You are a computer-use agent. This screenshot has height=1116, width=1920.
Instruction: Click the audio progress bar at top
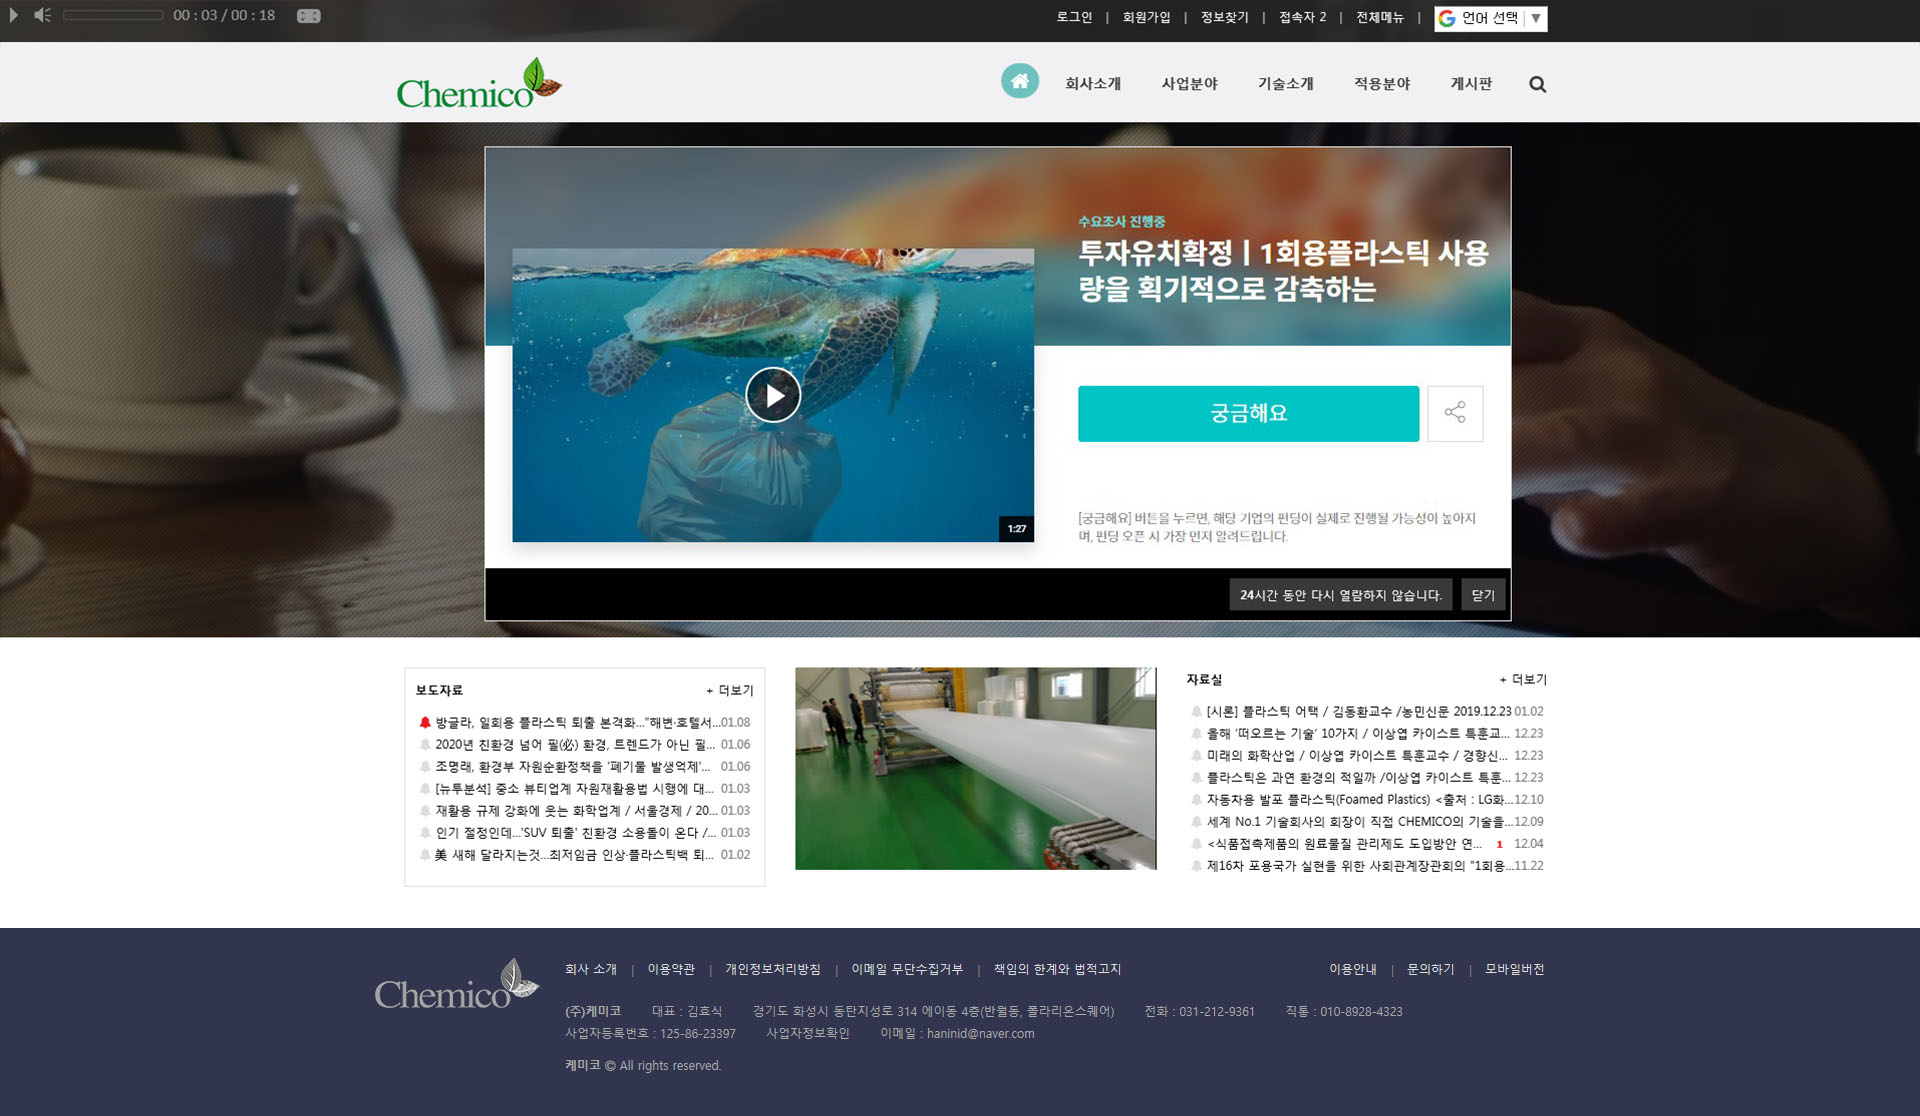click(113, 15)
